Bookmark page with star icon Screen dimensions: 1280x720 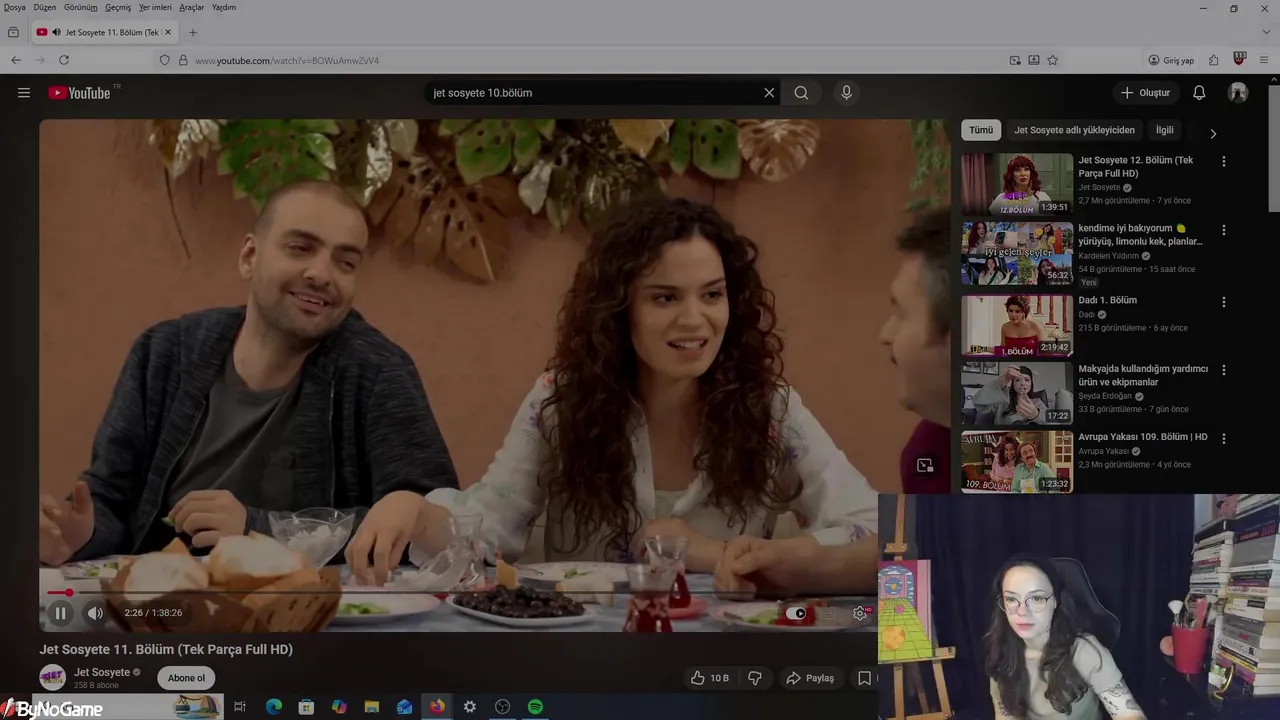point(1052,60)
